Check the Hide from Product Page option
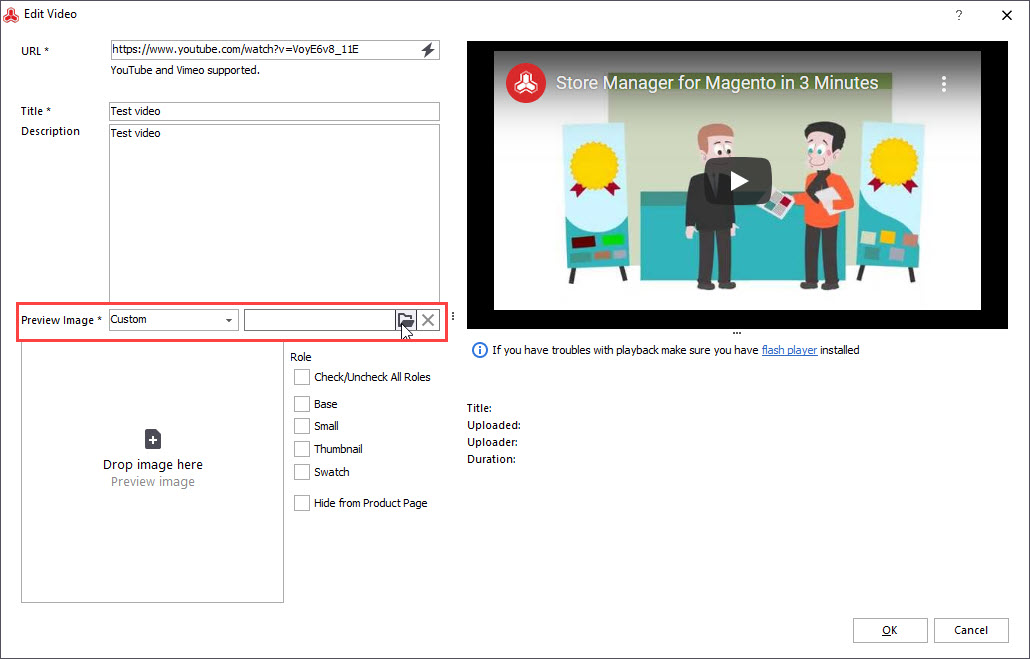 (x=302, y=503)
